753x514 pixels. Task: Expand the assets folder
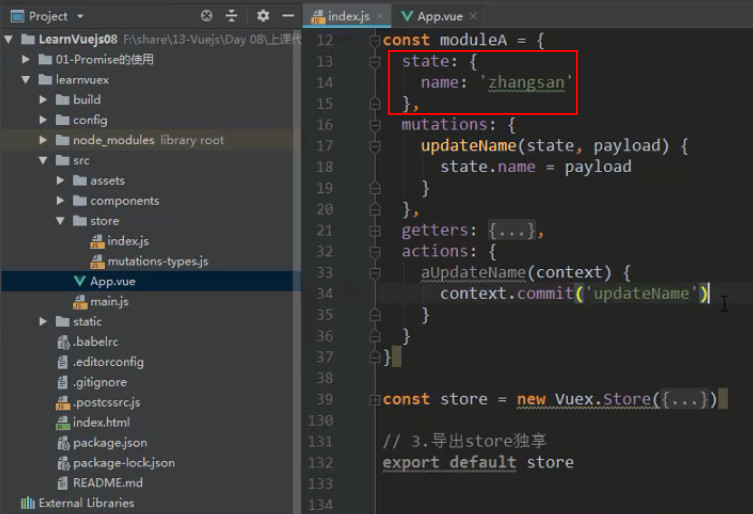tap(61, 180)
